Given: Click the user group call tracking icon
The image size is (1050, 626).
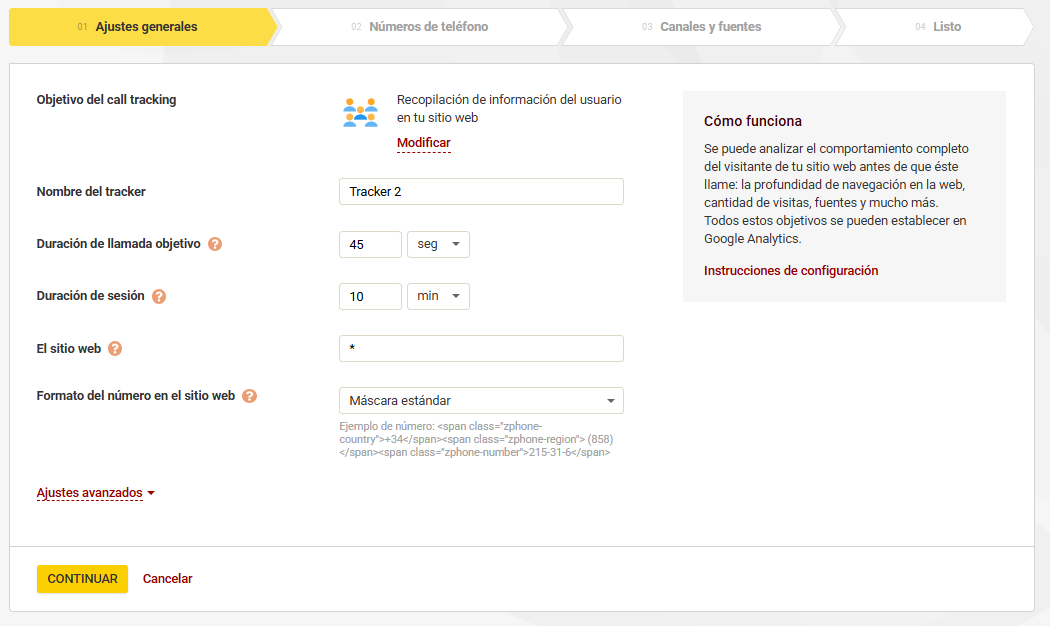Looking at the screenshot, I should (360, 112).
